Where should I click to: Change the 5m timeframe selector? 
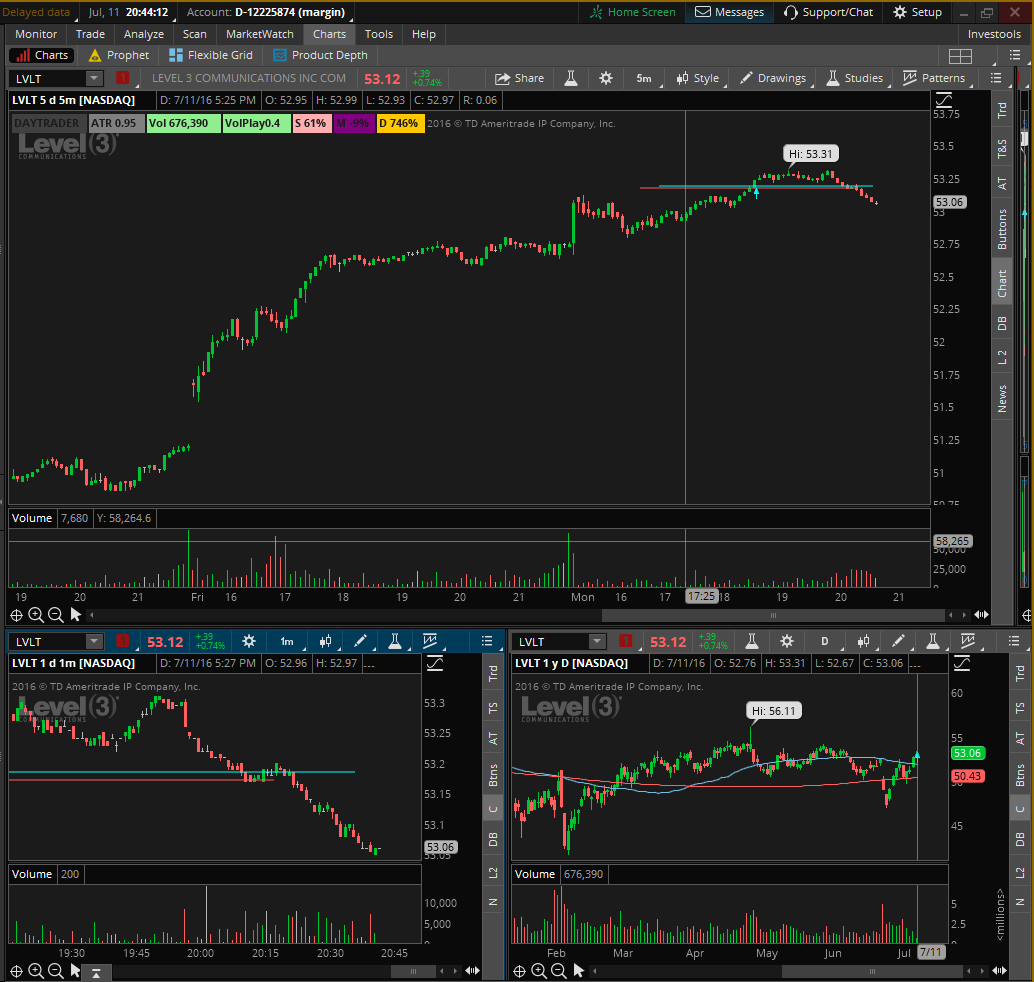click(644, 78)
